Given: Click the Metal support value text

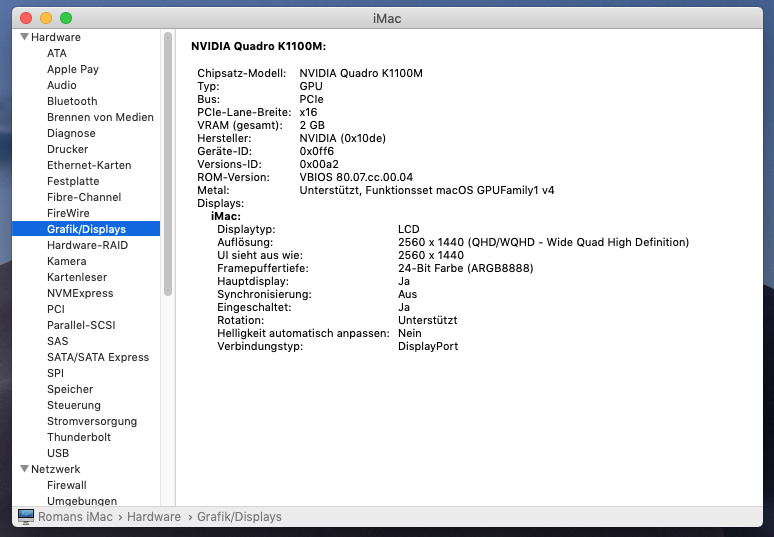Looking at the screenshot, I should (427, 191).
